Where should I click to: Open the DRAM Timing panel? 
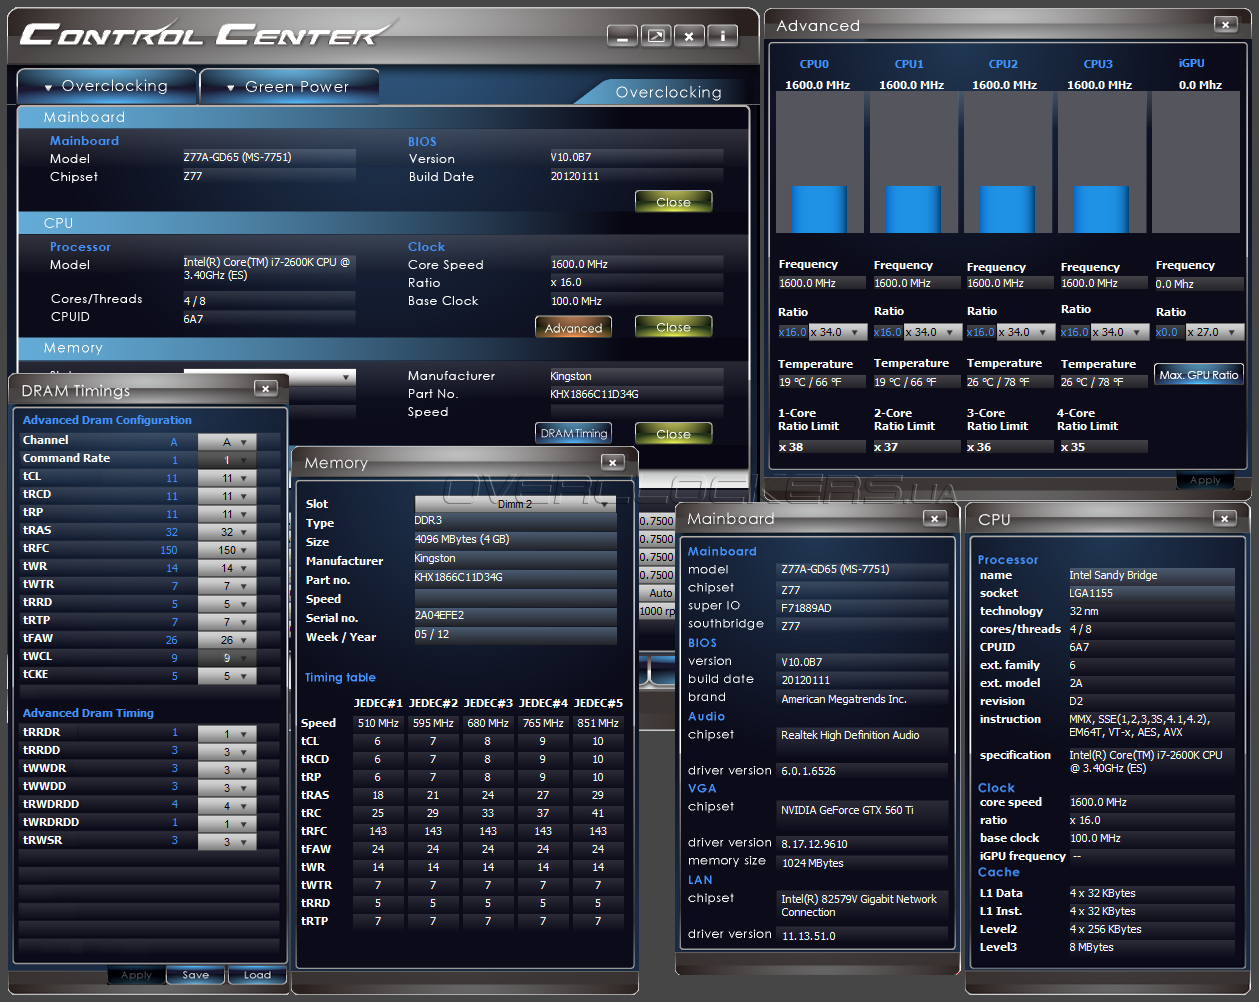point(573,433)
